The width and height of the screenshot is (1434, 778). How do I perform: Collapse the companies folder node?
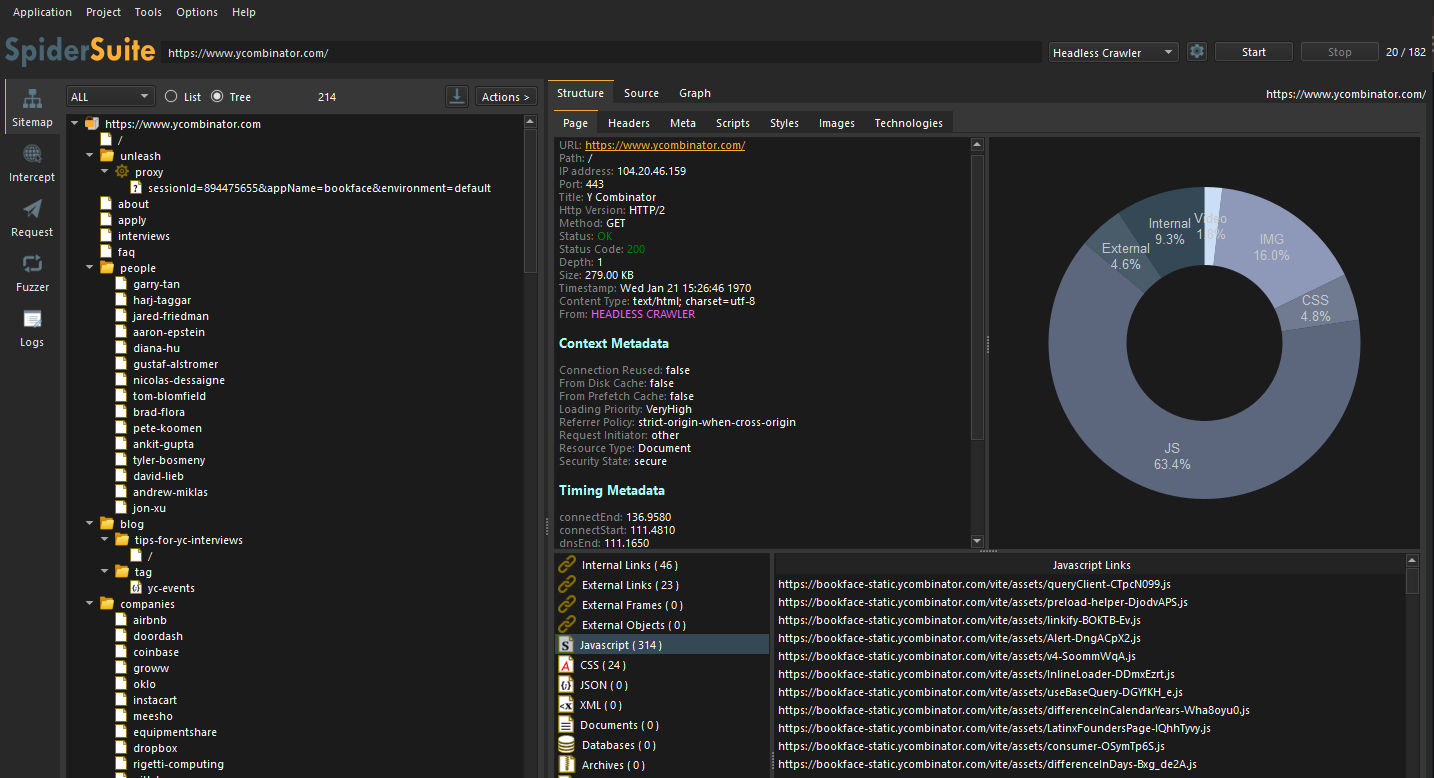tap(90, 604)
